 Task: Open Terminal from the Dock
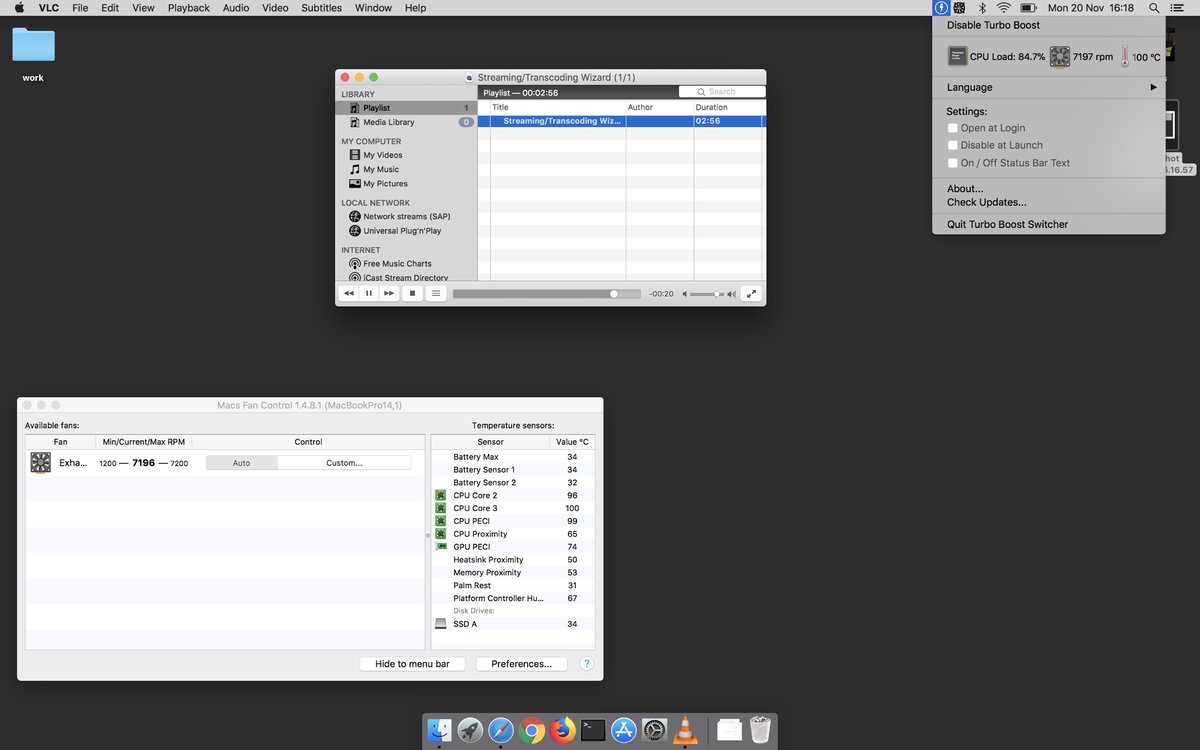593,730
